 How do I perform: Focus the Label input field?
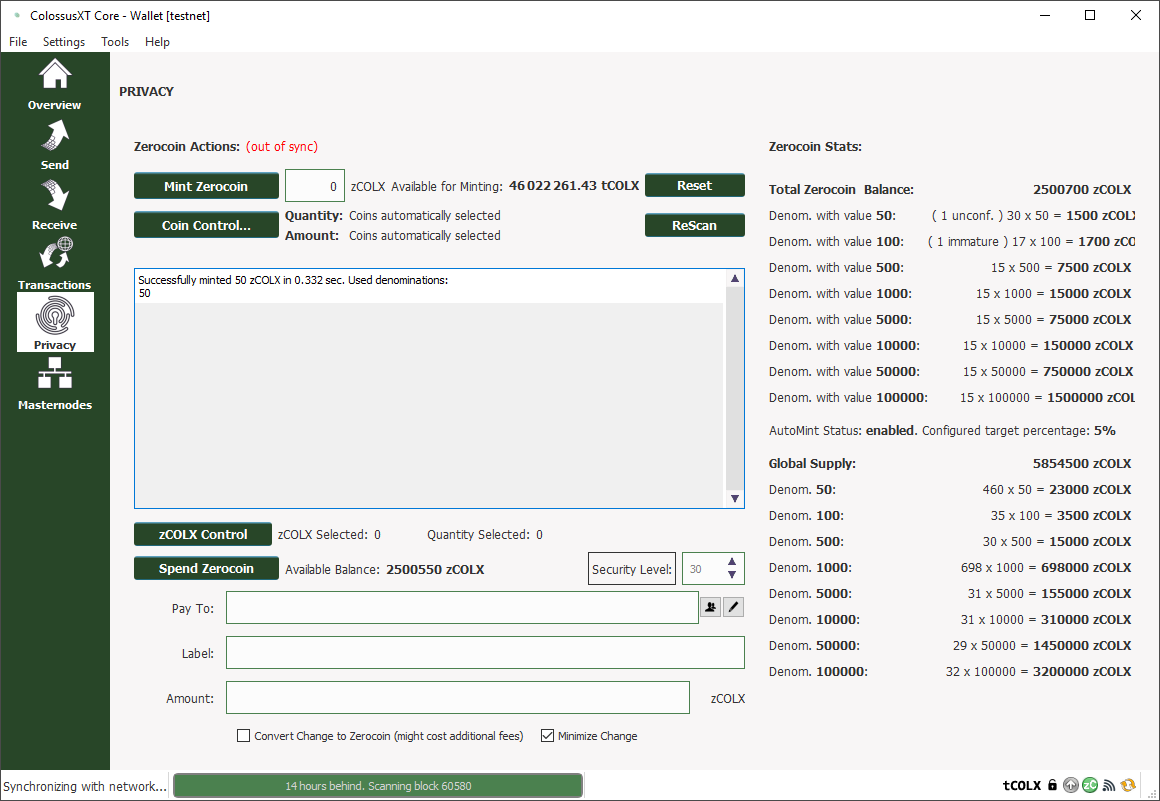pyautogui.click(x=485, y=653)
